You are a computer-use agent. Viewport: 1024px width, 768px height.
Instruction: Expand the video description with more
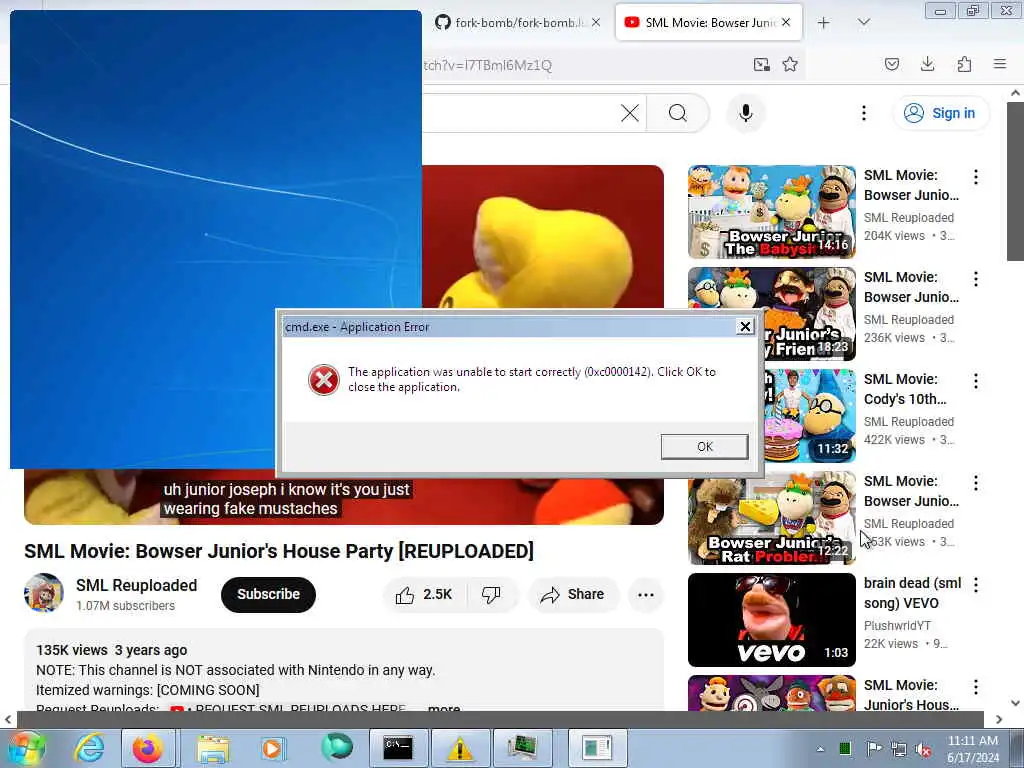coord(444,707)
